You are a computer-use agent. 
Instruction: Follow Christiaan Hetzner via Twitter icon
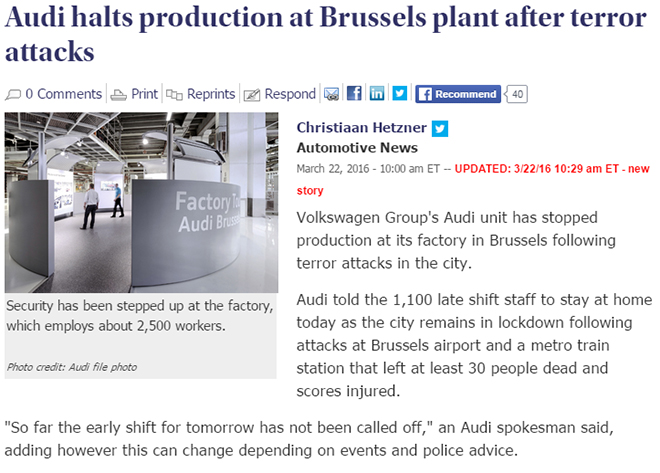440,129
